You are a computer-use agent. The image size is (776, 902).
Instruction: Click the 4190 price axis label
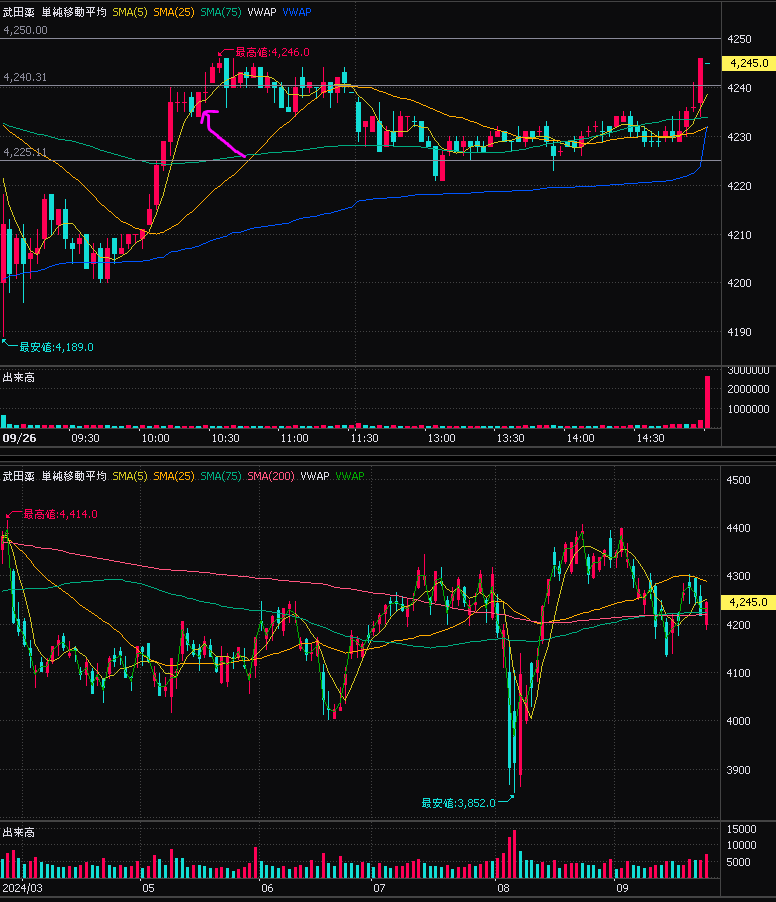739,332
